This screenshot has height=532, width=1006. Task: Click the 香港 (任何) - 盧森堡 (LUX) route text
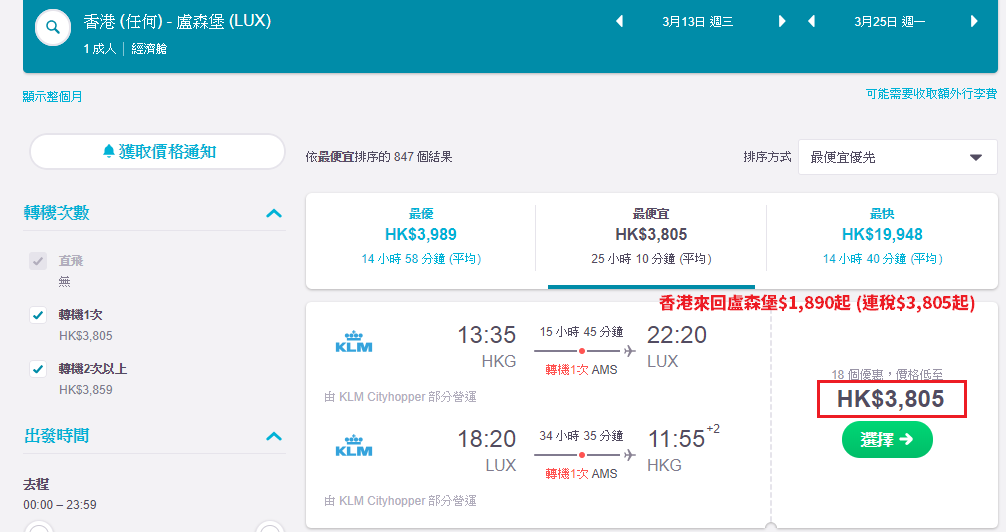coord(177,21)
